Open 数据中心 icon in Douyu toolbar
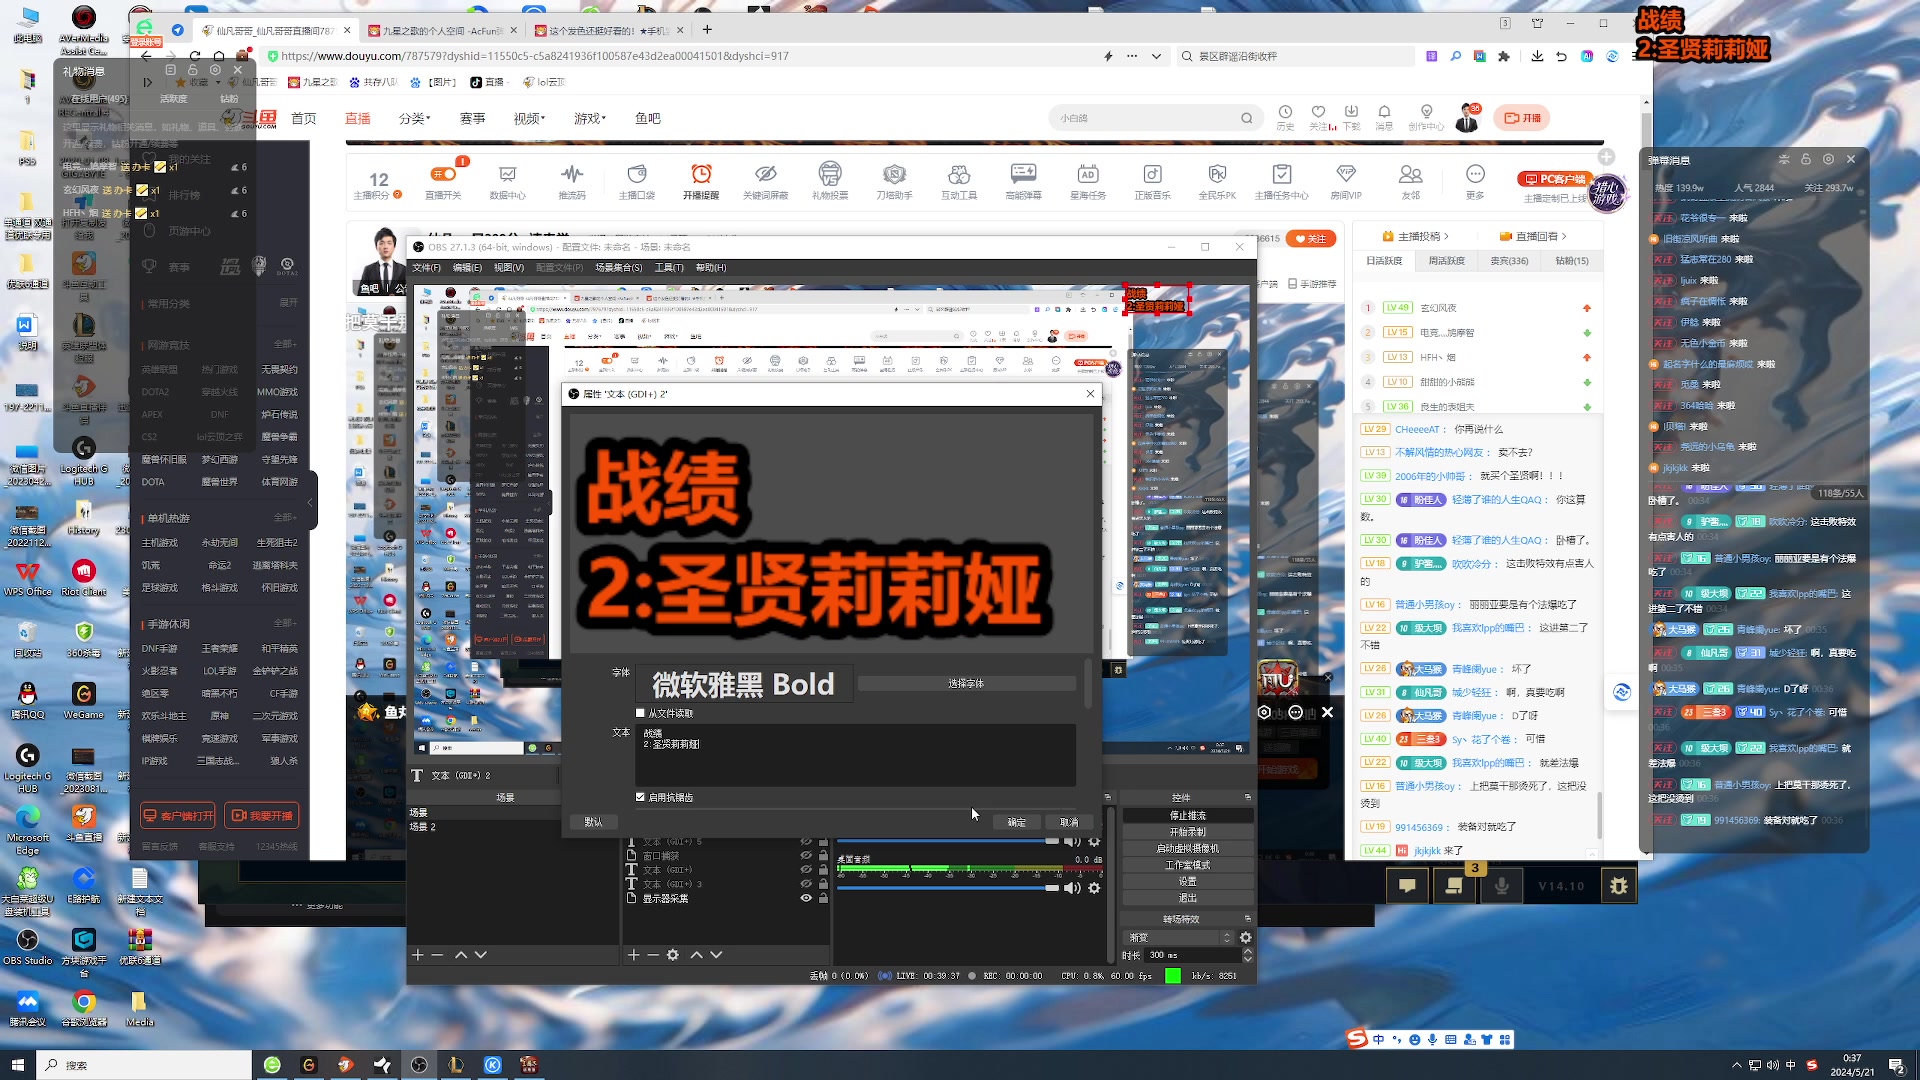Screen dimensions: 1920x1080 (507, 175)
